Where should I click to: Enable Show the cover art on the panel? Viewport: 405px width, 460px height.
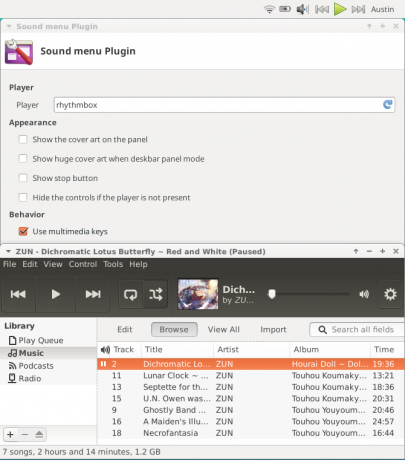(23, 139)
